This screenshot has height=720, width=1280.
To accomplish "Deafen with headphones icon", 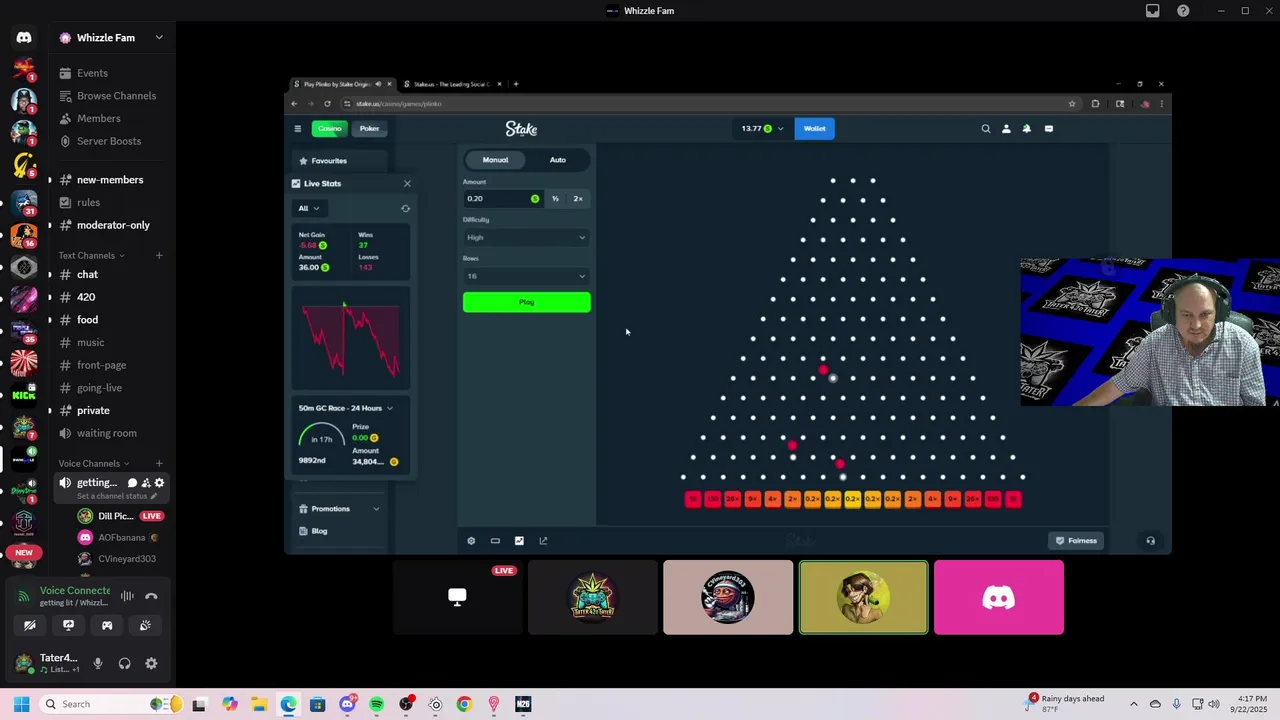I will point(124,663).
